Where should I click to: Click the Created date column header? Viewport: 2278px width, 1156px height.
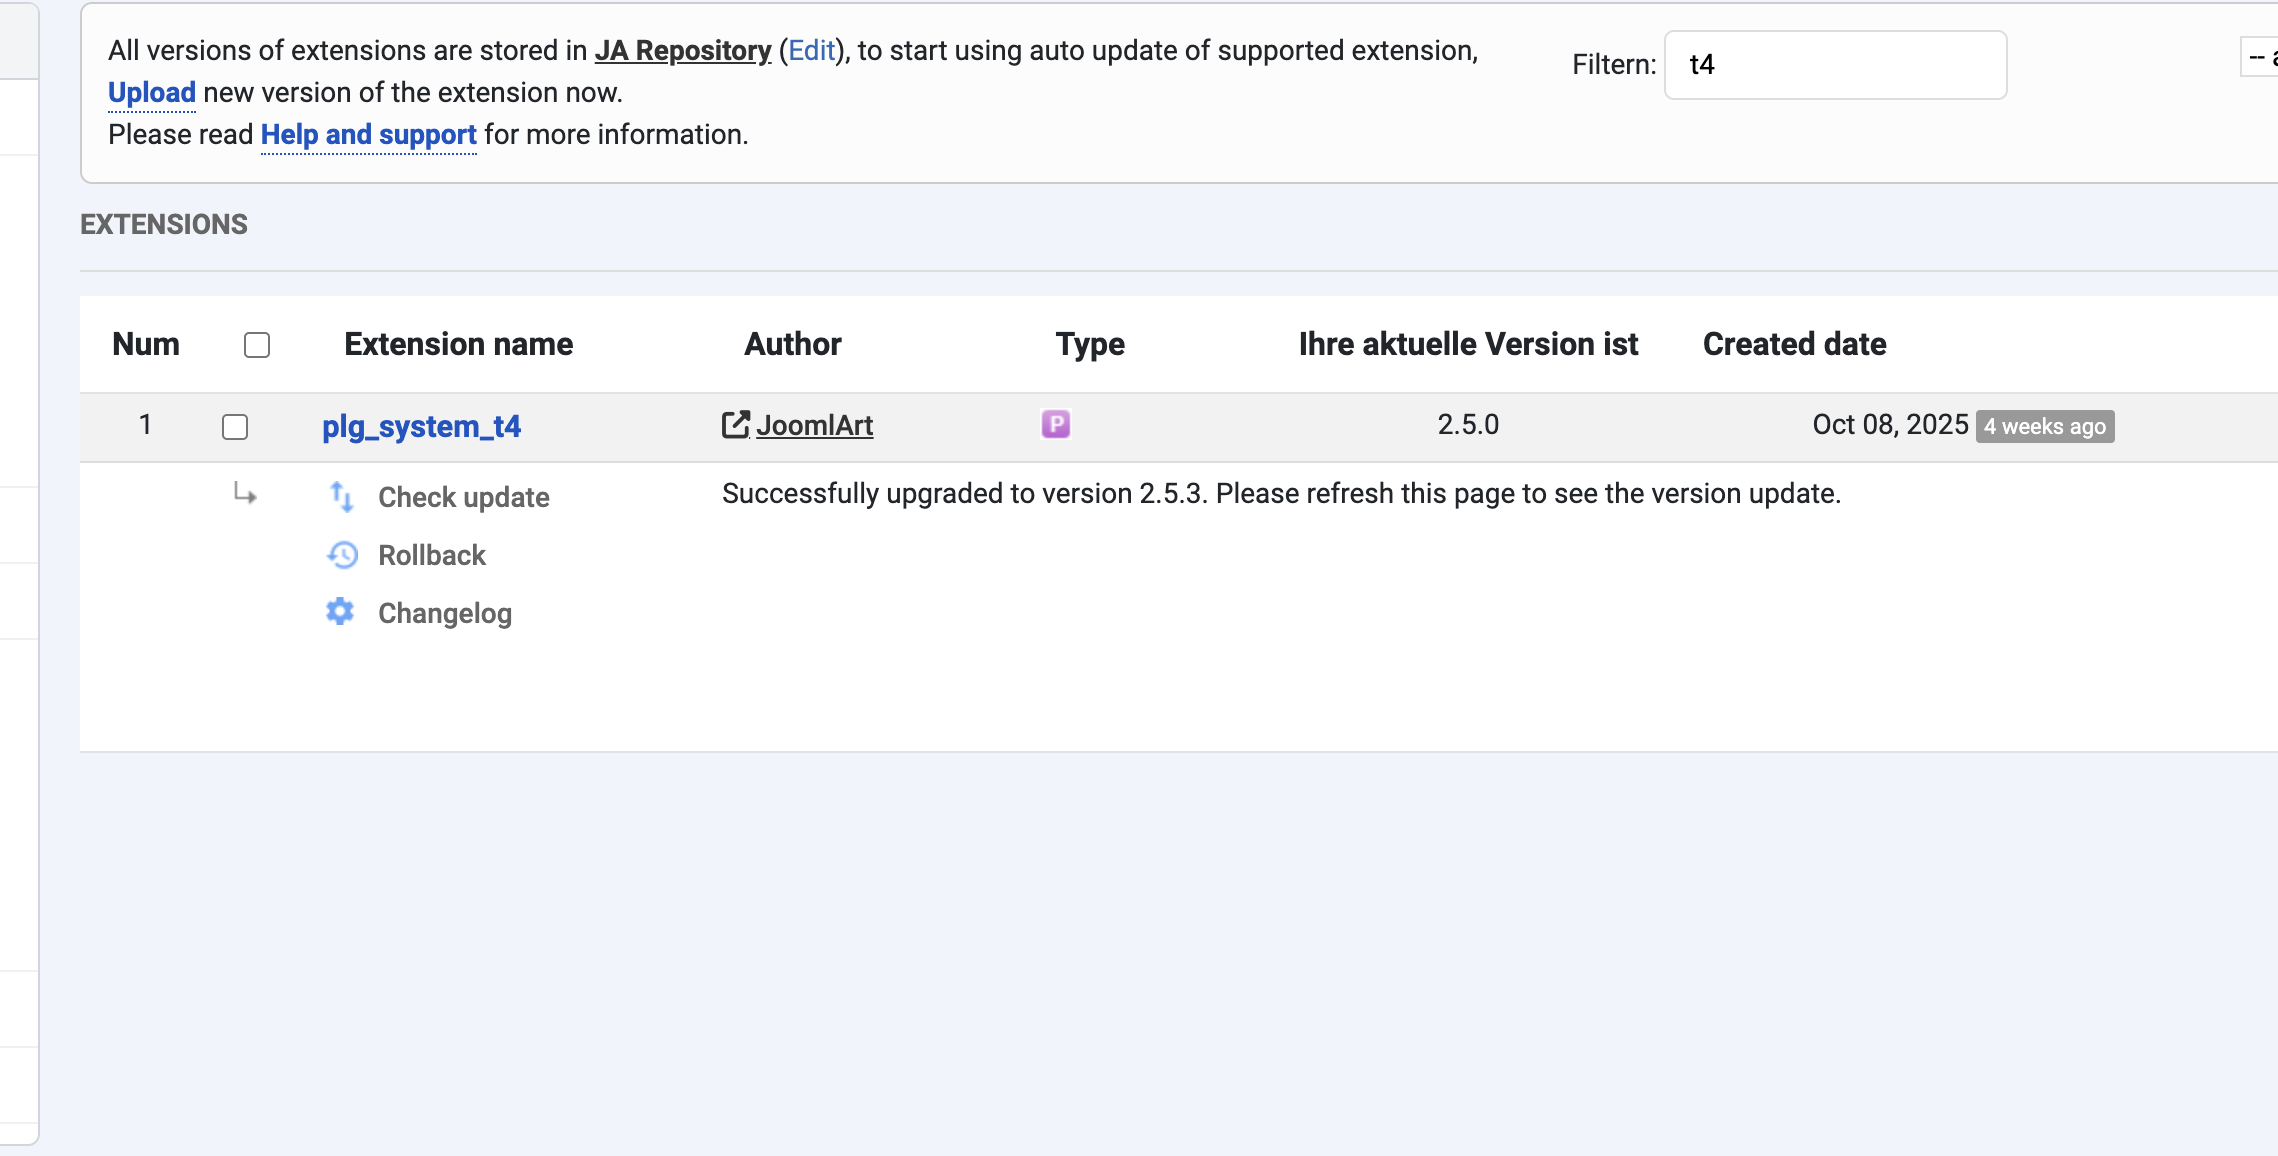(x=1794, y=344)
